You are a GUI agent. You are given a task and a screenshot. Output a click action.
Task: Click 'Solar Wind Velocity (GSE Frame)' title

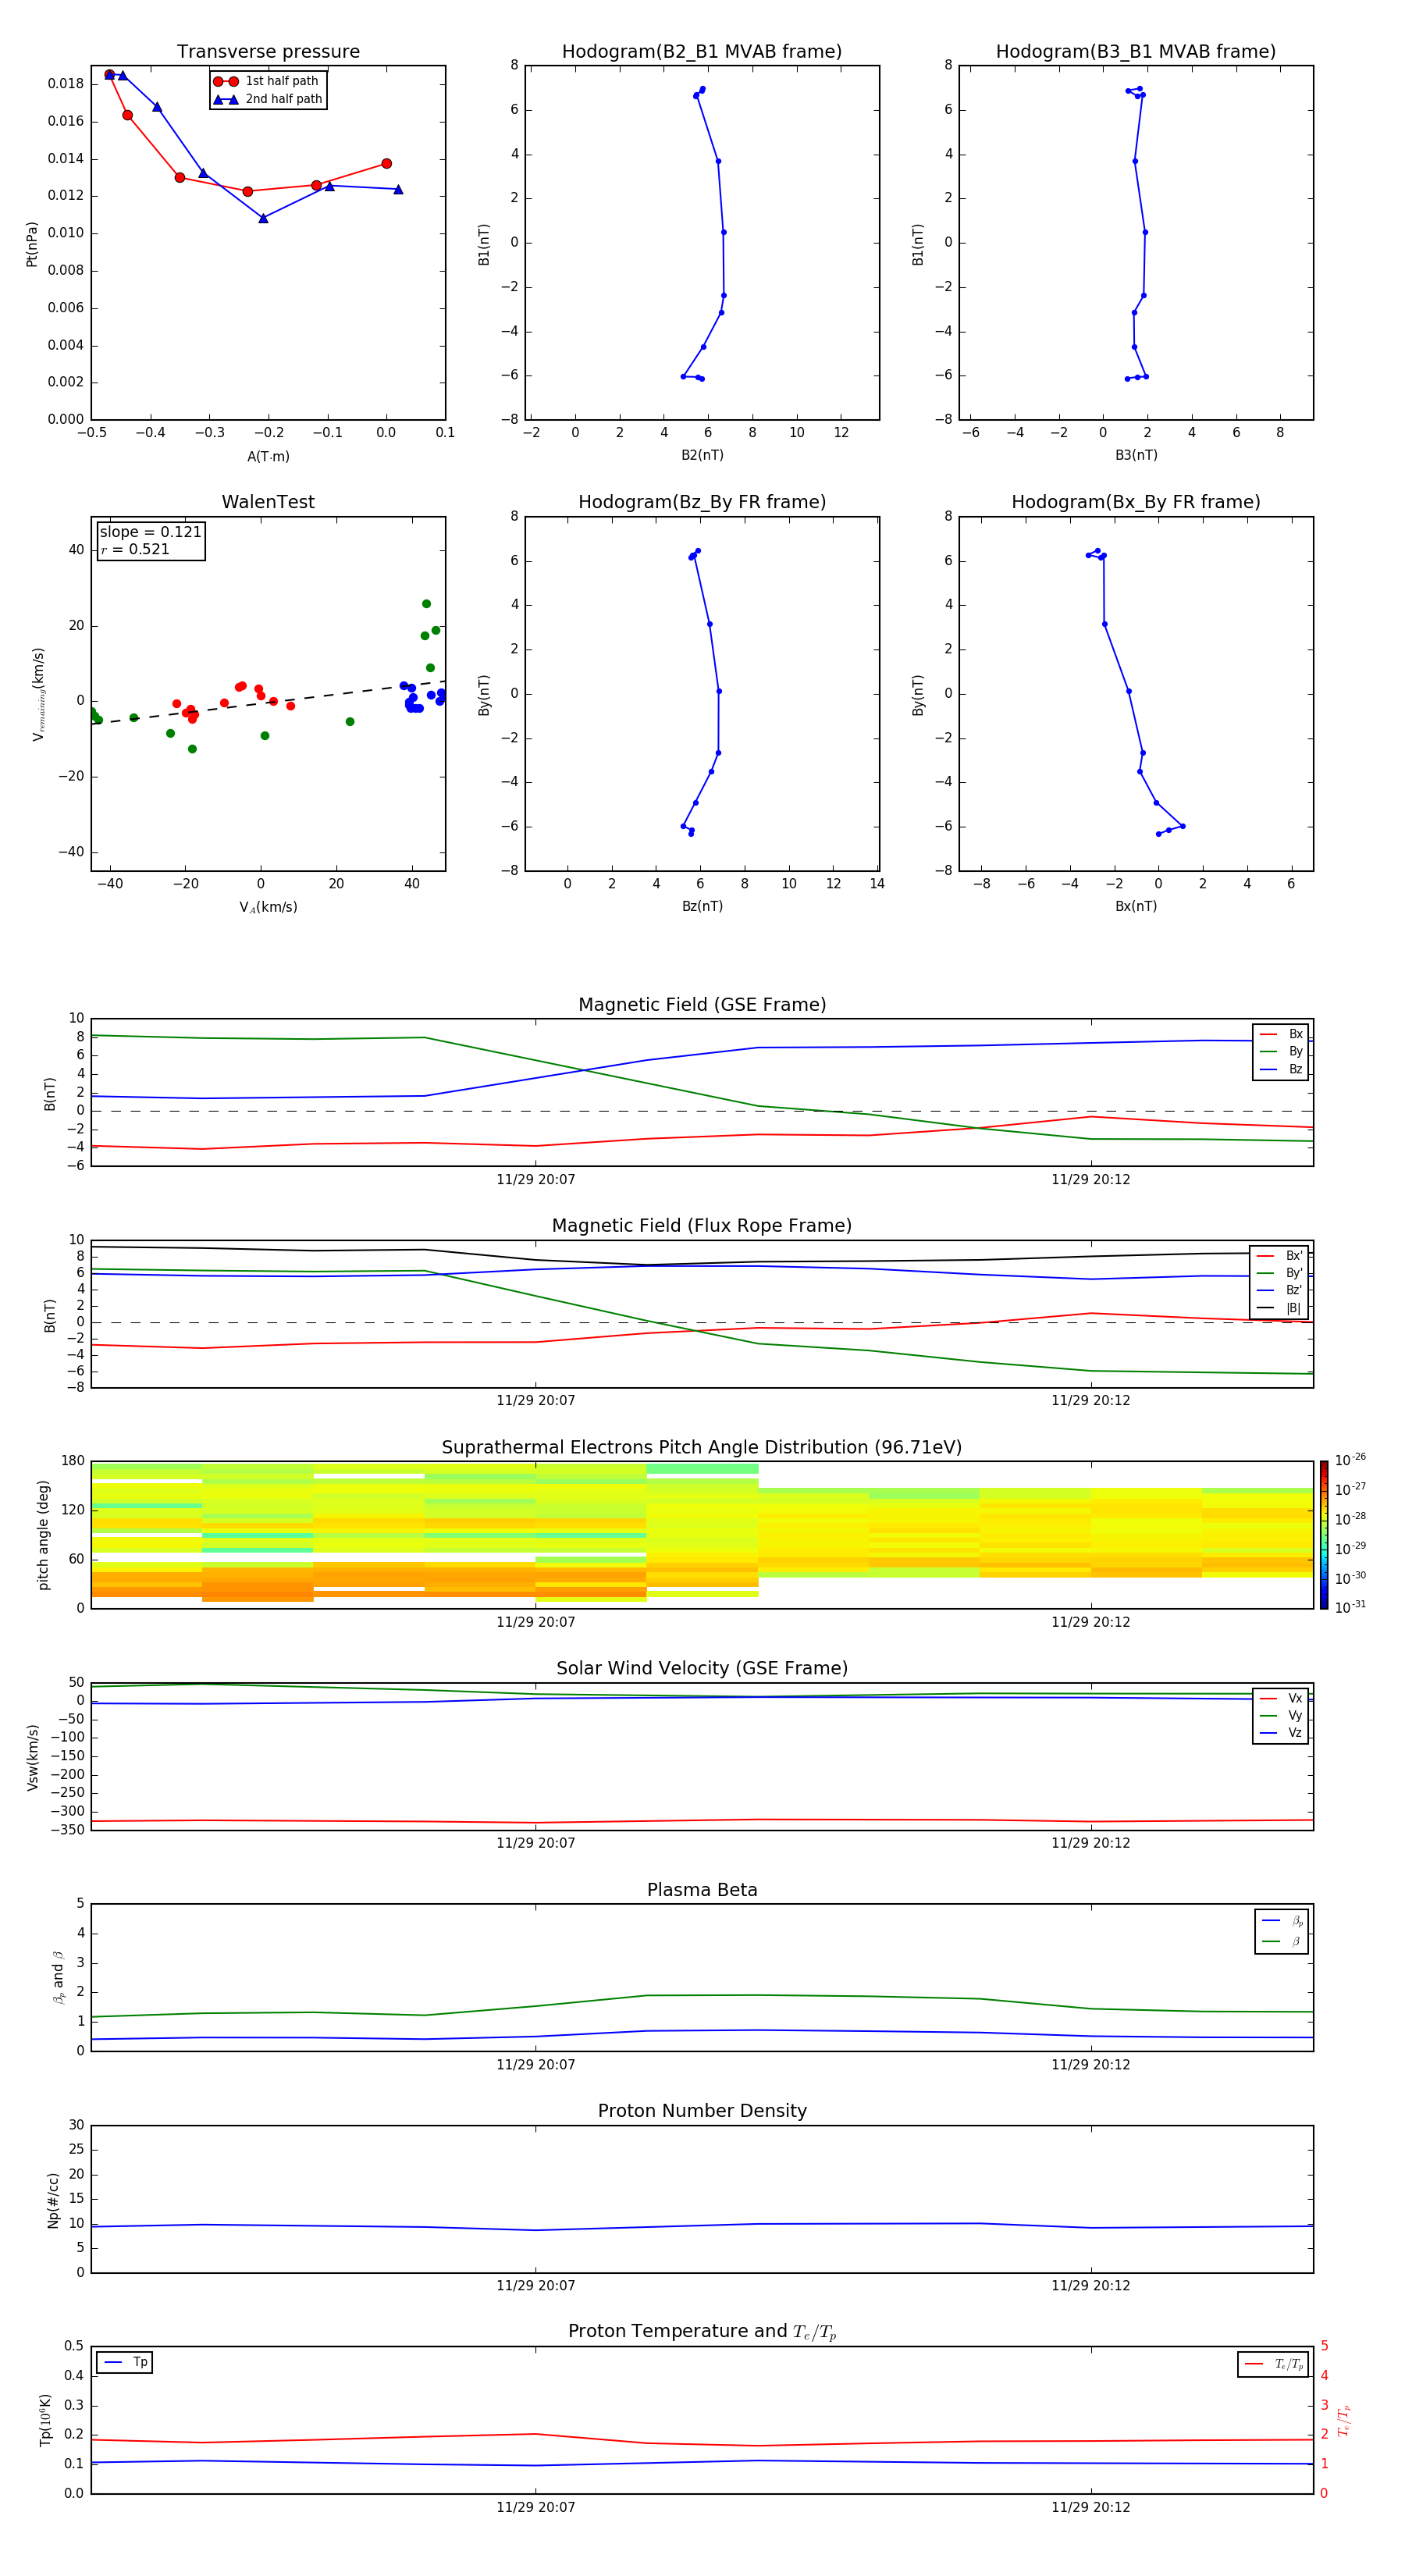click(702, 1668)
